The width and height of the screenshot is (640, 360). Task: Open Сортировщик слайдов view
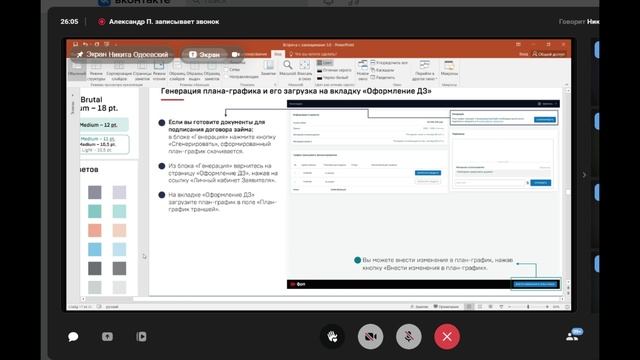(x=119, y=71)
